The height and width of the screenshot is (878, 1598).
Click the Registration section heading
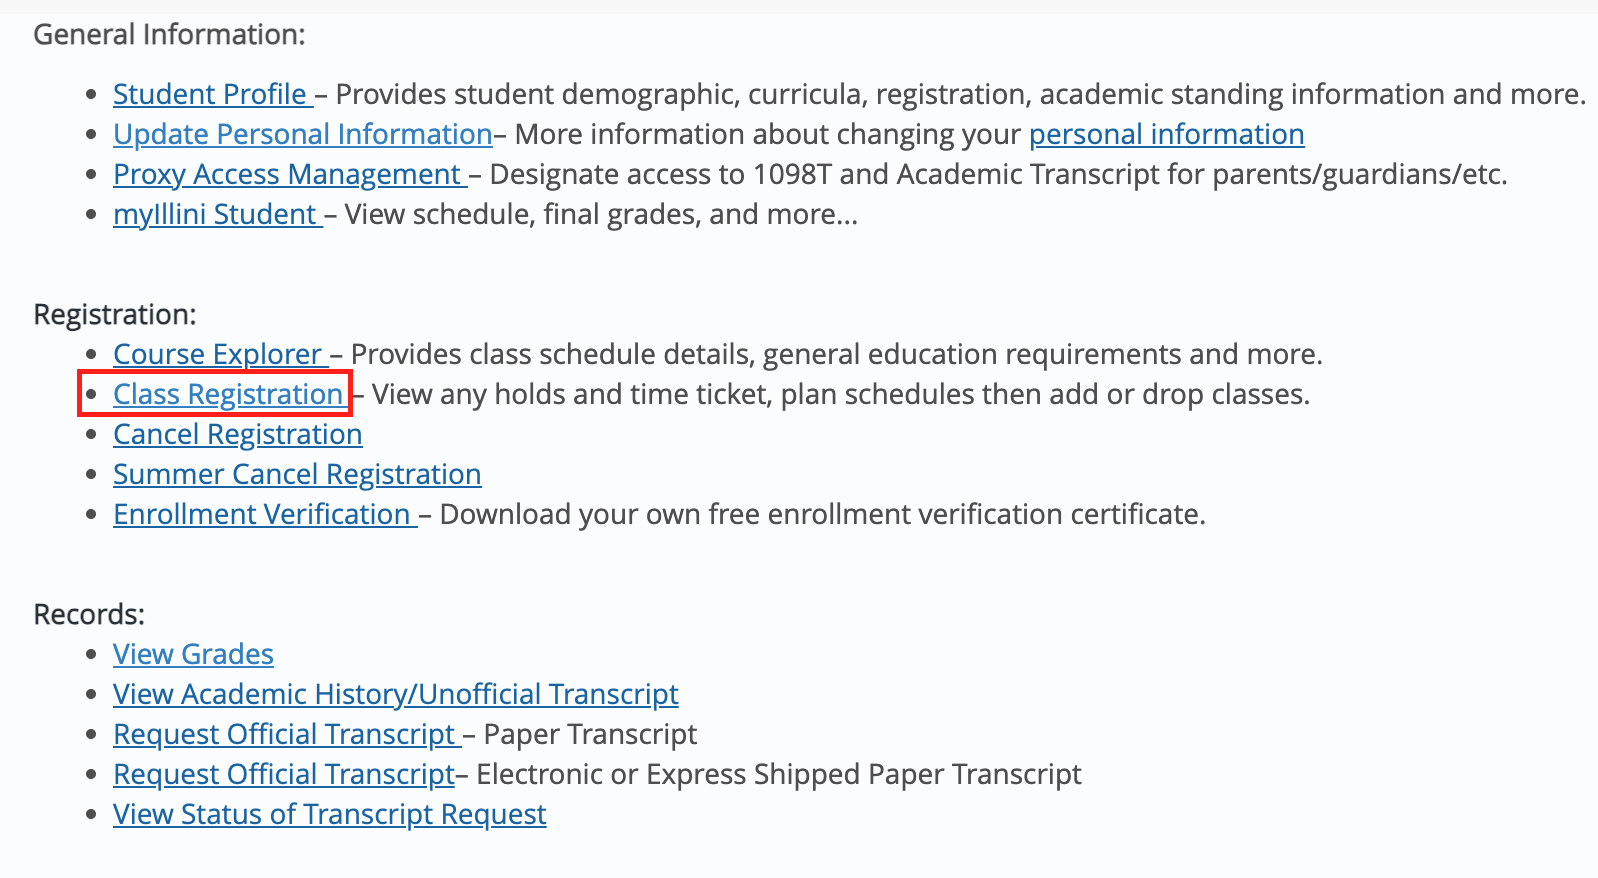(115, 314)
